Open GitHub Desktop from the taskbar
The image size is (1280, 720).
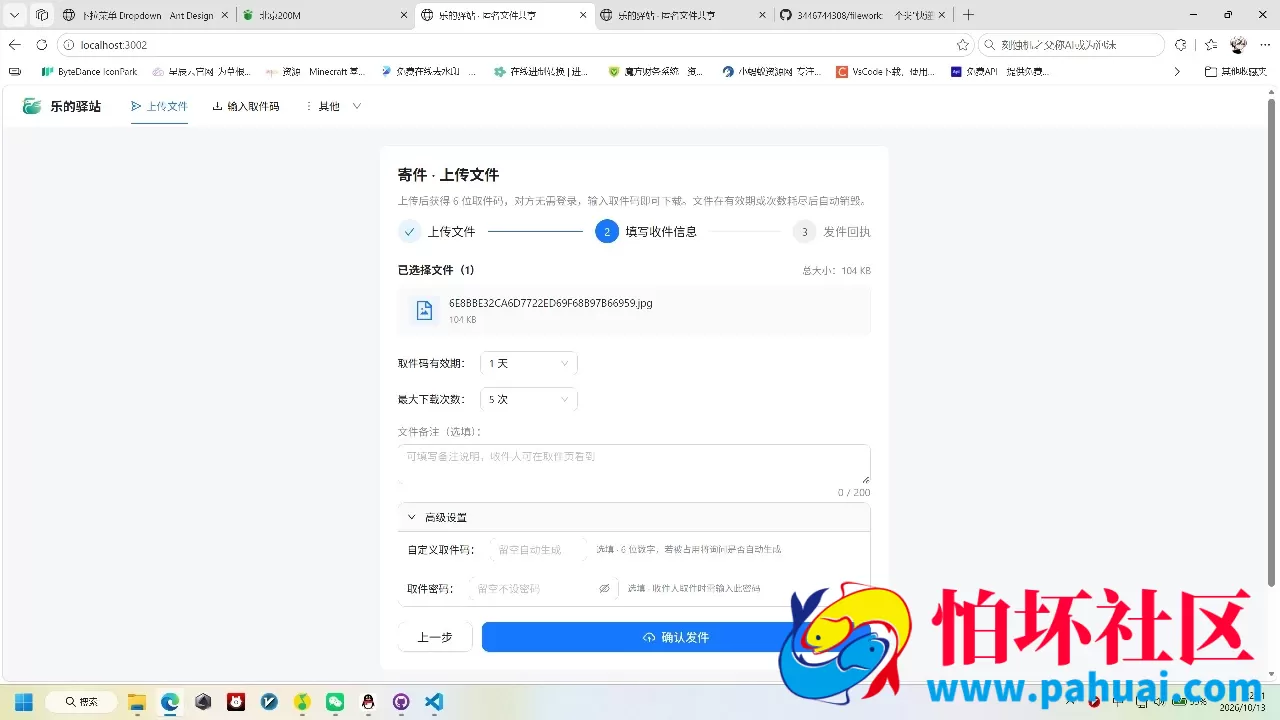pos(401,702)
